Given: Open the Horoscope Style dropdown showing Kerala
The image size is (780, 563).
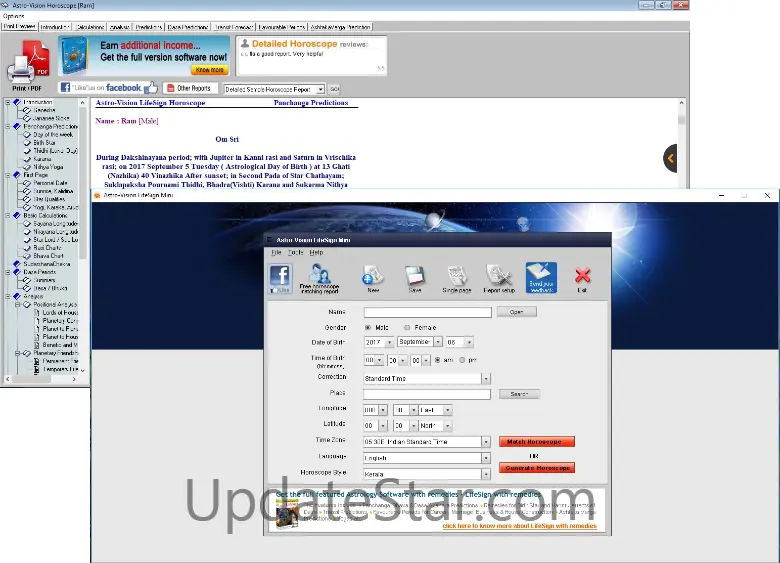Looking at the screenshot, I should 486,474.
